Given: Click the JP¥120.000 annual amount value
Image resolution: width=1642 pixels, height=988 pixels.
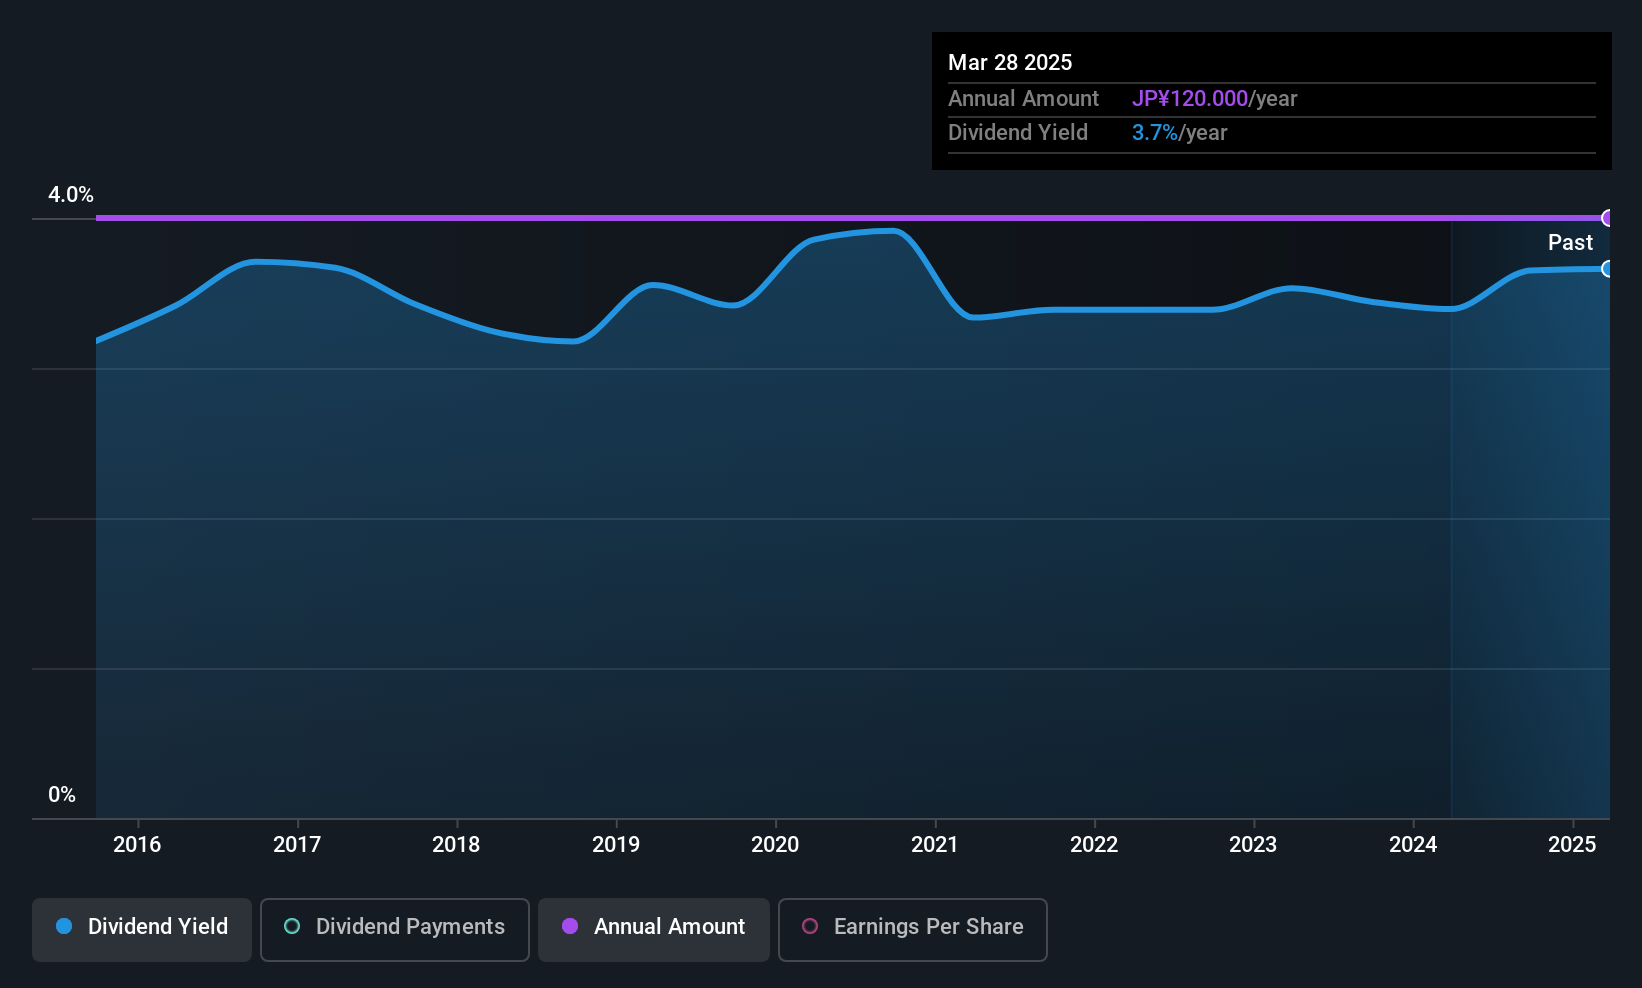Looking at the screenshot, I should tap(1190, 98).
